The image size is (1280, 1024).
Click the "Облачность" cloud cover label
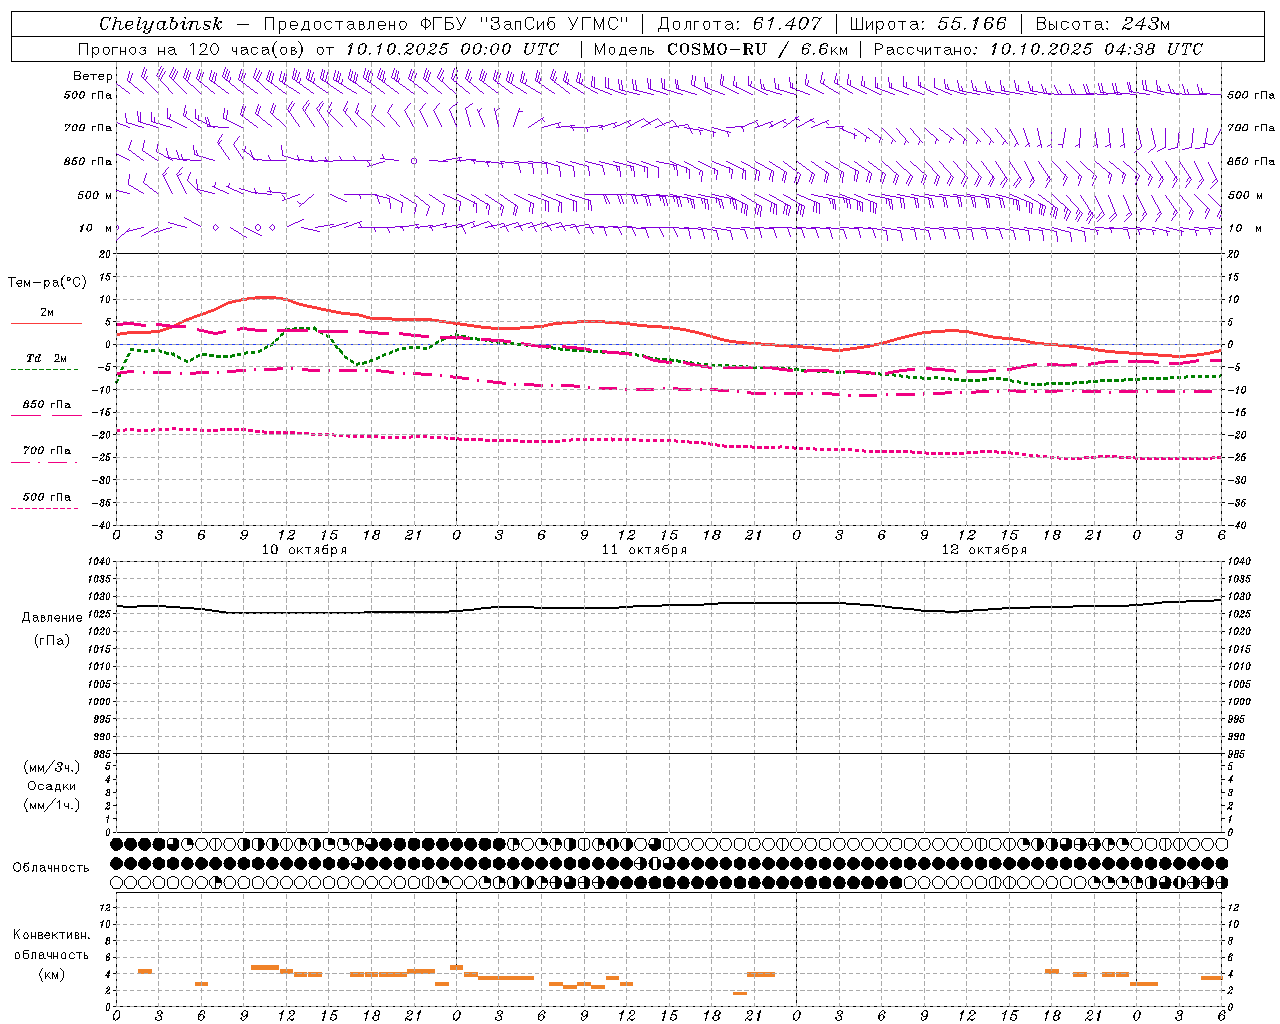(51, 868)
